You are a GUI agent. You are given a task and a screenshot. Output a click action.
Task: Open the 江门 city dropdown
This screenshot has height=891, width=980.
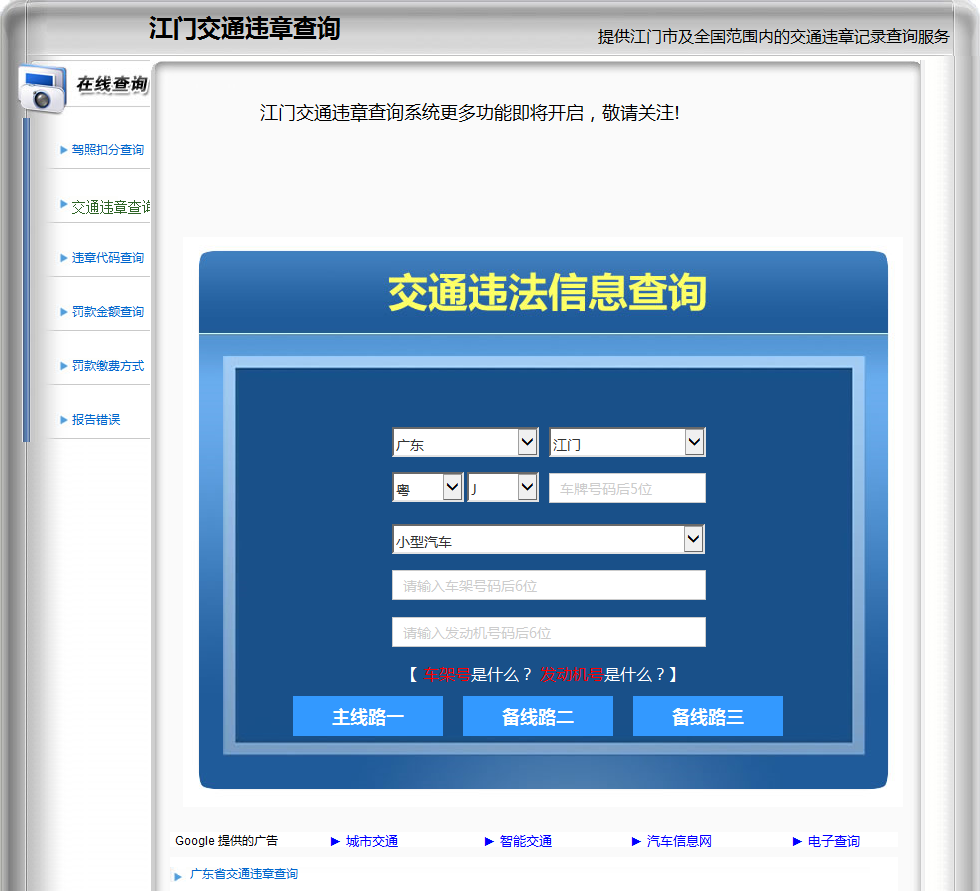(x=627, y=442)
